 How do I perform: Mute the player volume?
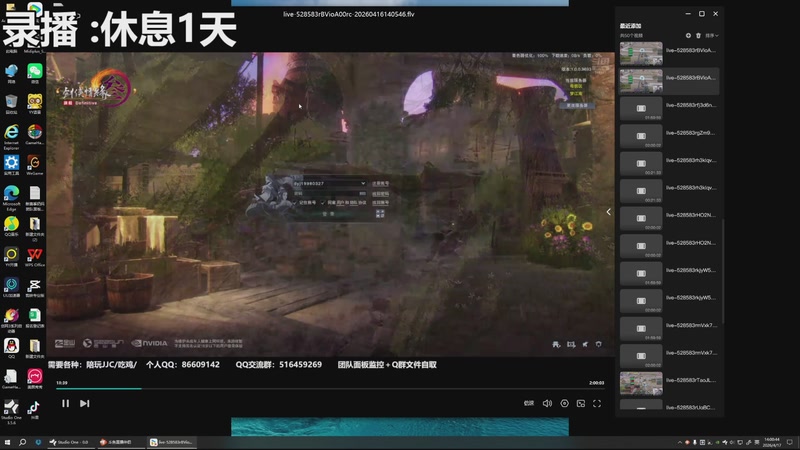coord(547,404)
